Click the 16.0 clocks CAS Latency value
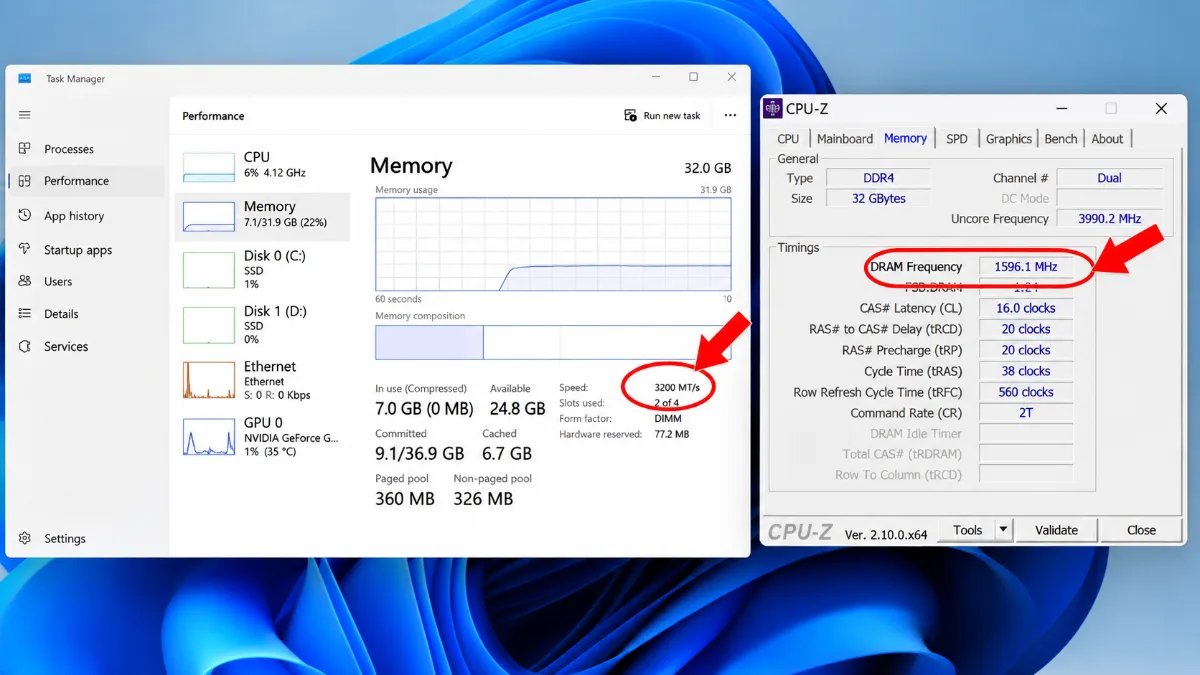The width and height of the screenshot is (1200, 675). pyautogui.click(x=1026, y=308)
